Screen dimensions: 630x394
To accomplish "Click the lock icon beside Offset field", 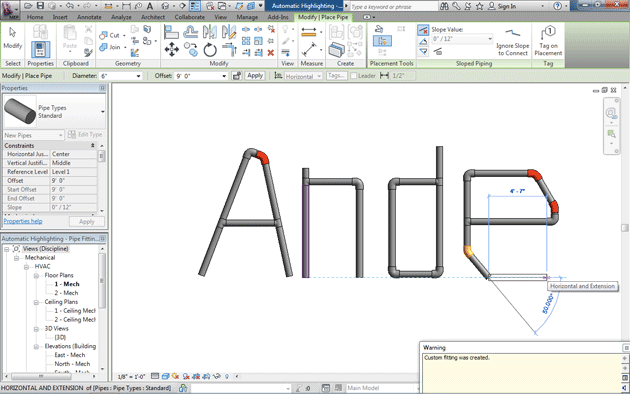I will [x=237, y=76].
